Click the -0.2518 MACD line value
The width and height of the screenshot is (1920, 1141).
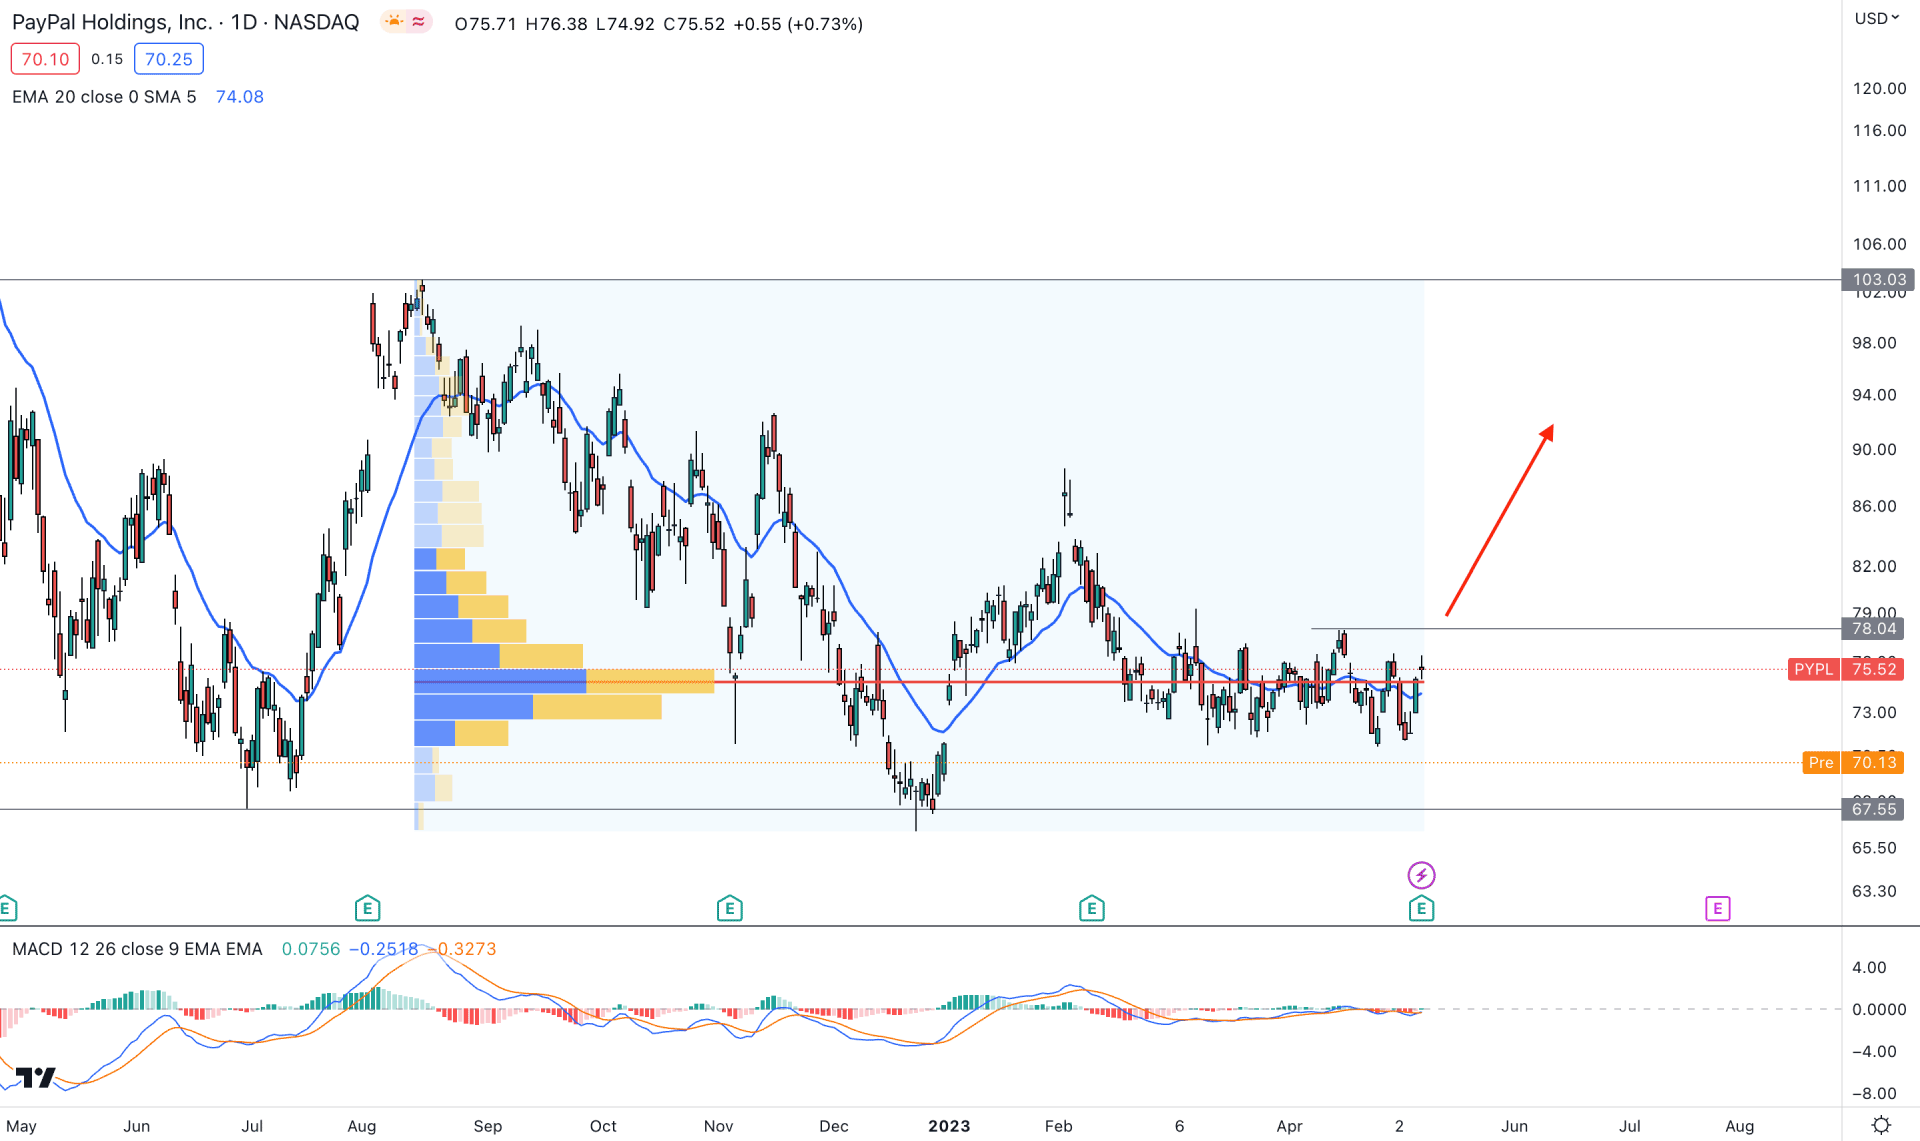point(383,949)
